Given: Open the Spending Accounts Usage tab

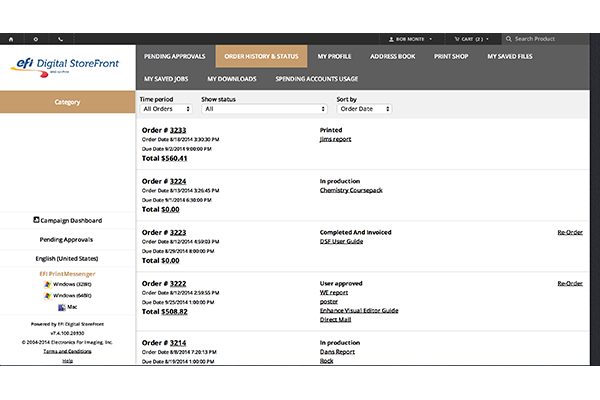Looking at the screenshot, I should [316, 78].
